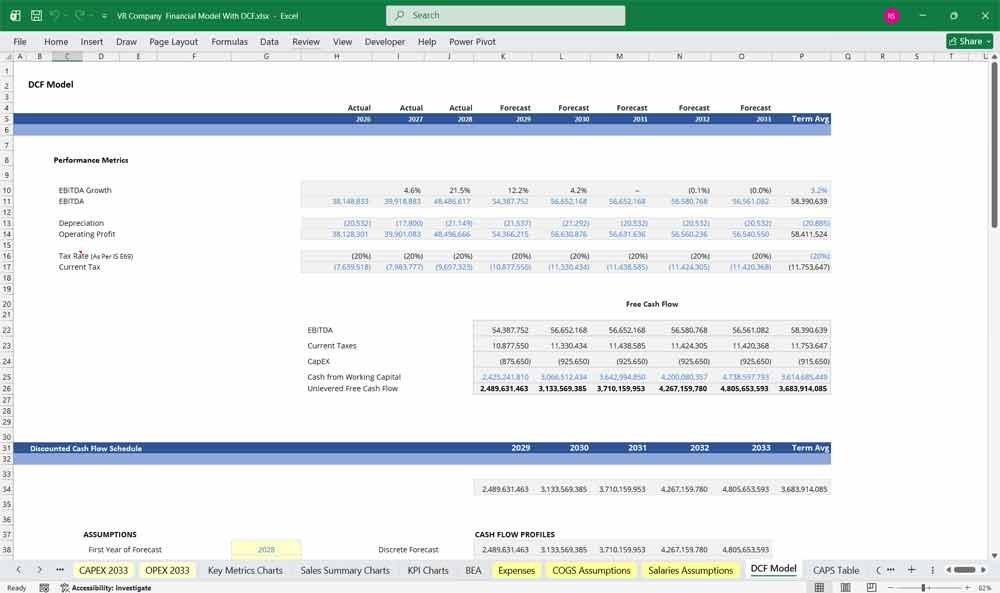Click the macro recording icon in status bar

tap(44, 587)
